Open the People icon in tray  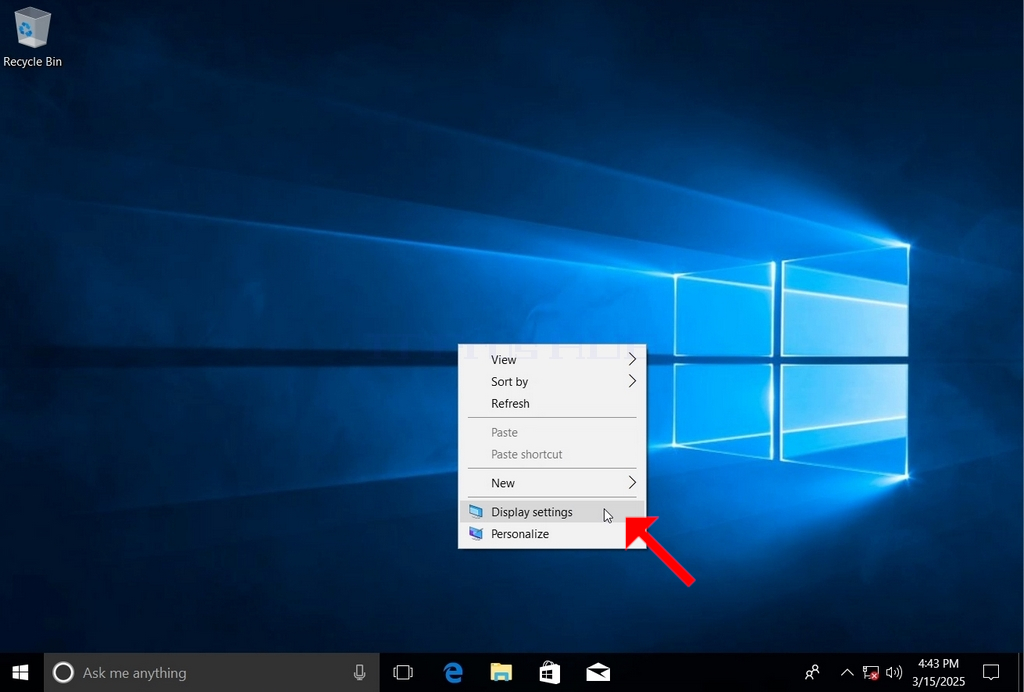[x=812, y=672]
